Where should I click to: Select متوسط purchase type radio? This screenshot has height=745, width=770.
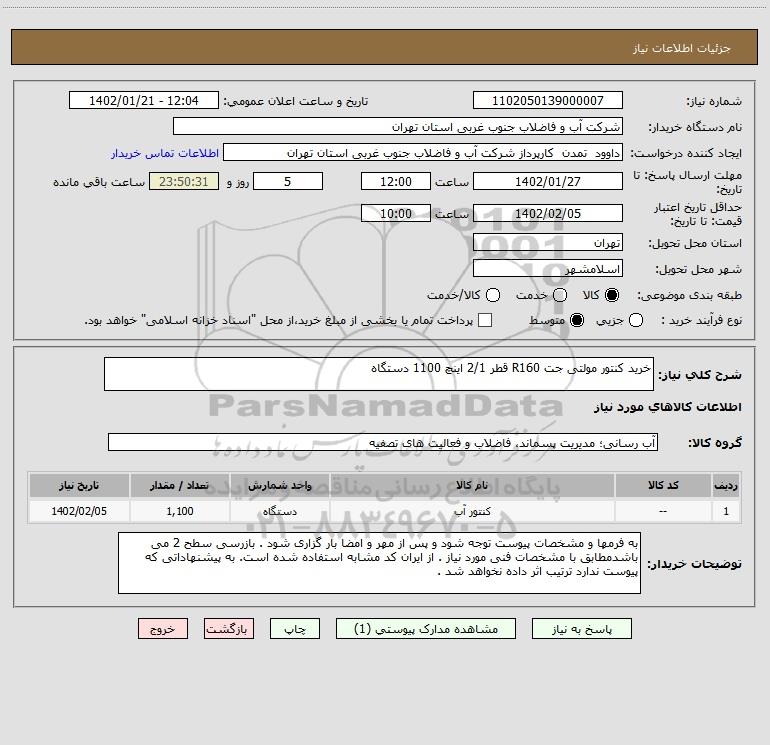[x=577, y=321]
